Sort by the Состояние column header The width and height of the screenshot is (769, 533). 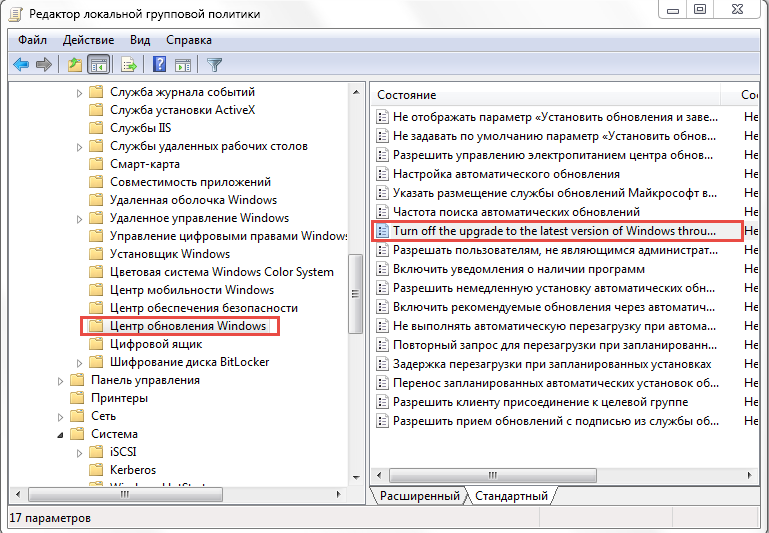[545, 95]
